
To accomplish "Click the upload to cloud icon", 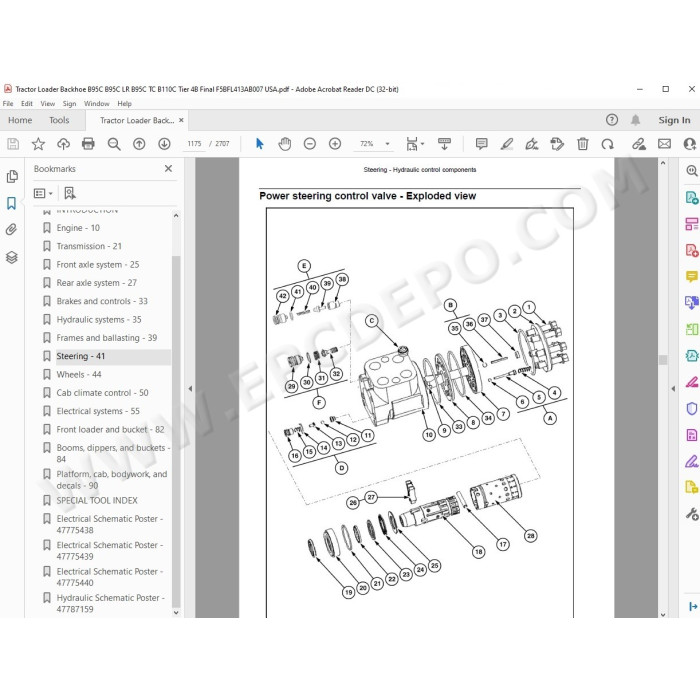I will 63,144.
